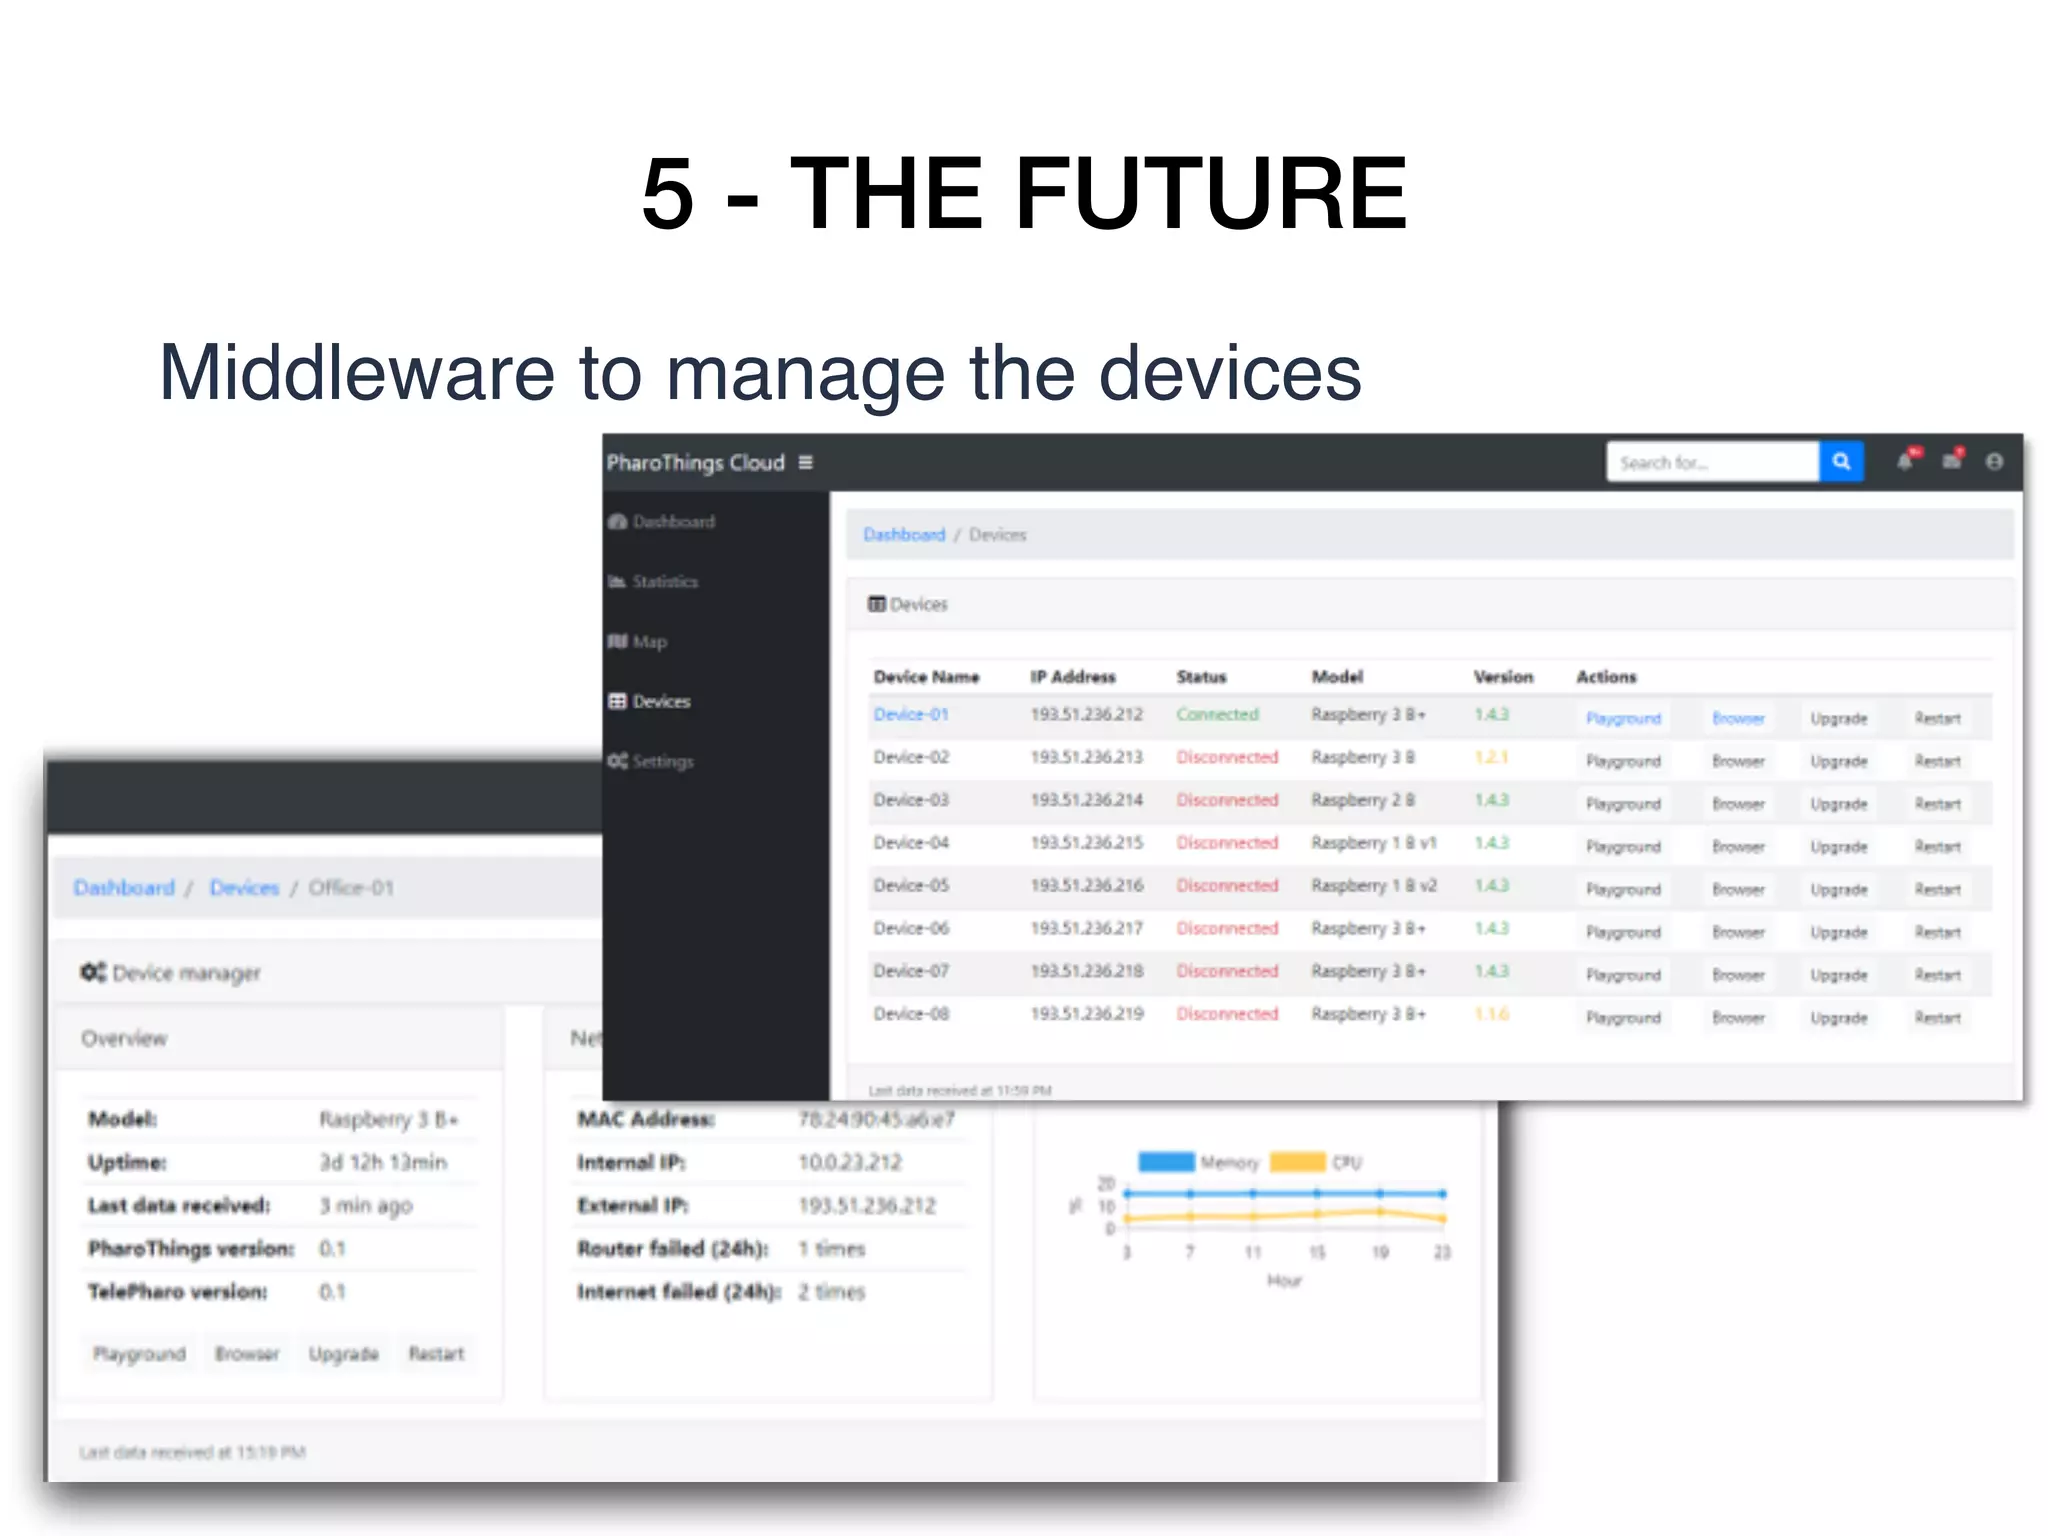This screenshot has height=1536, width=2048.
Task: Click Browser for Device-07
Action: pyautogui.click(x=1738, y=975)
